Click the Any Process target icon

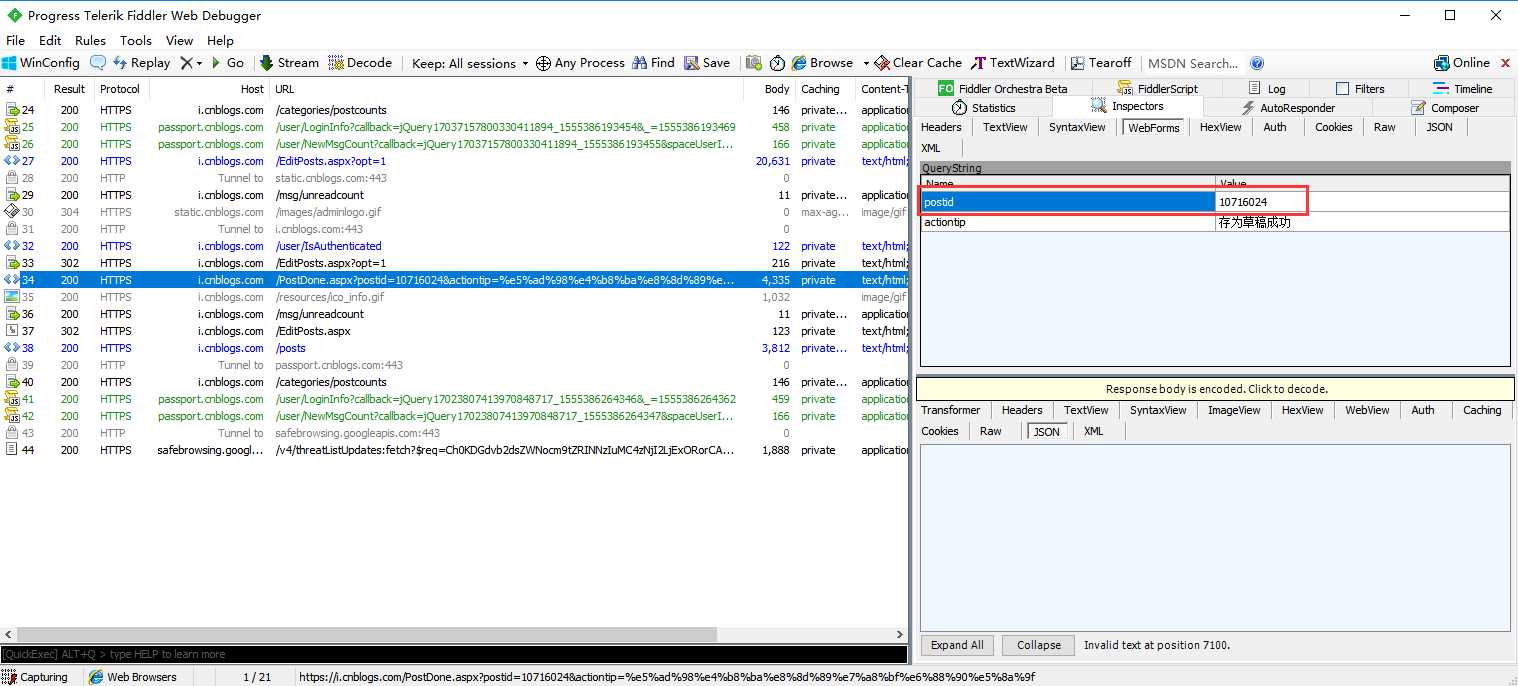[x=543, y=63]
